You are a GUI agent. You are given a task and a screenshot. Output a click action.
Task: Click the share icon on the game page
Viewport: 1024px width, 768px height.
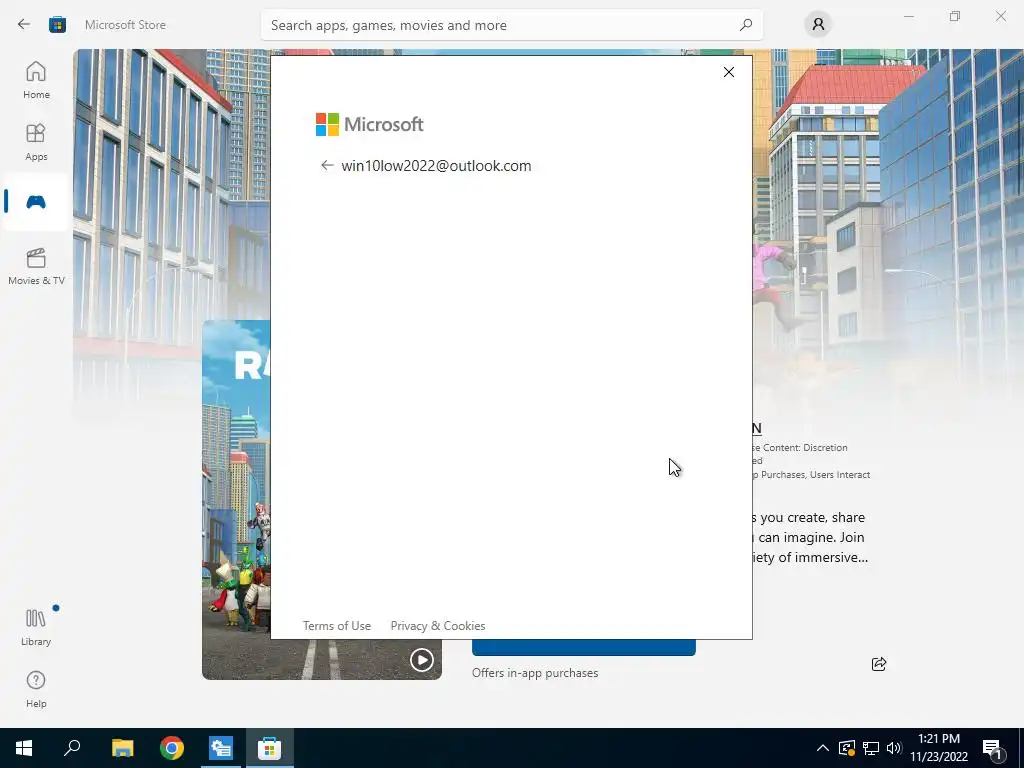click(x=879, y=664)
